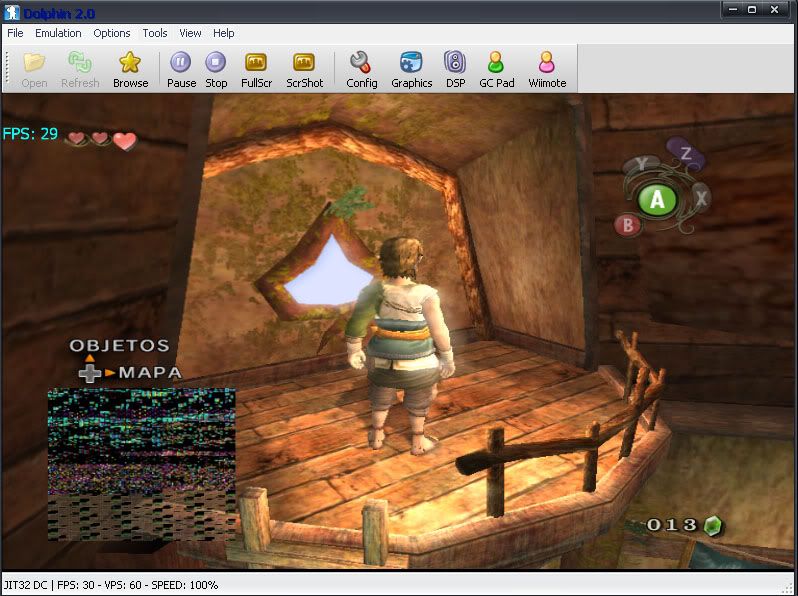Click the X button in game HUD
Image resolution: width=798 pixels, height=596 pixels.
coord(701,198)
